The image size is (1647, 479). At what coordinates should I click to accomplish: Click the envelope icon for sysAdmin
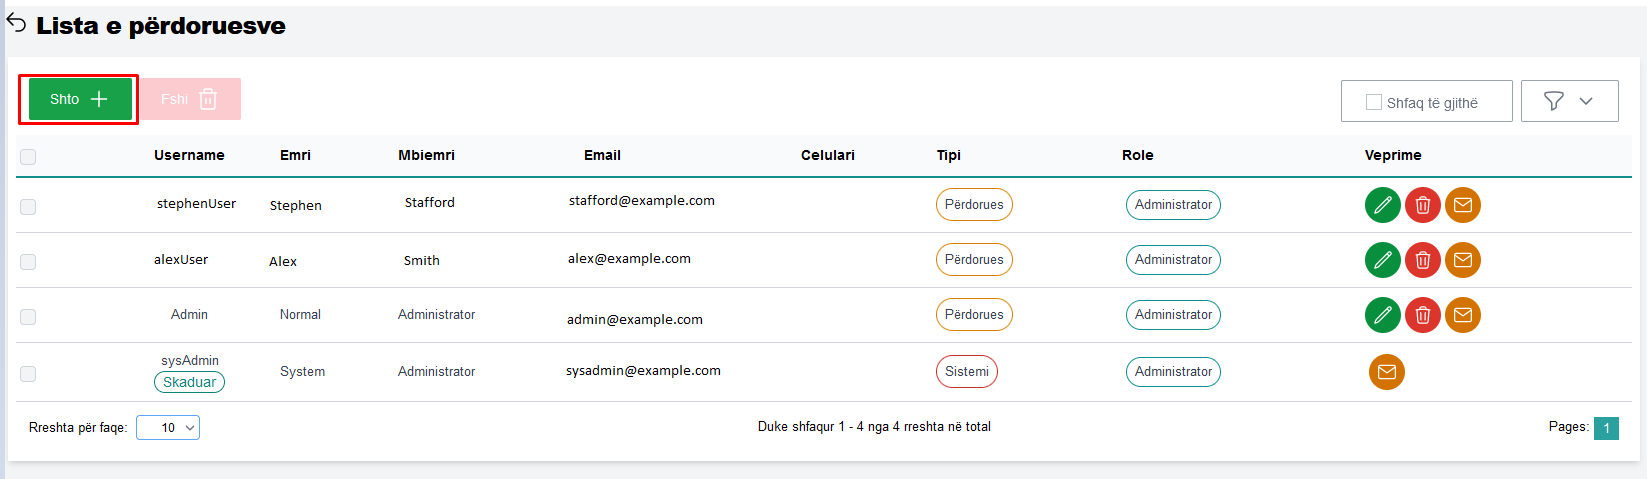(x=1386, y=372)
